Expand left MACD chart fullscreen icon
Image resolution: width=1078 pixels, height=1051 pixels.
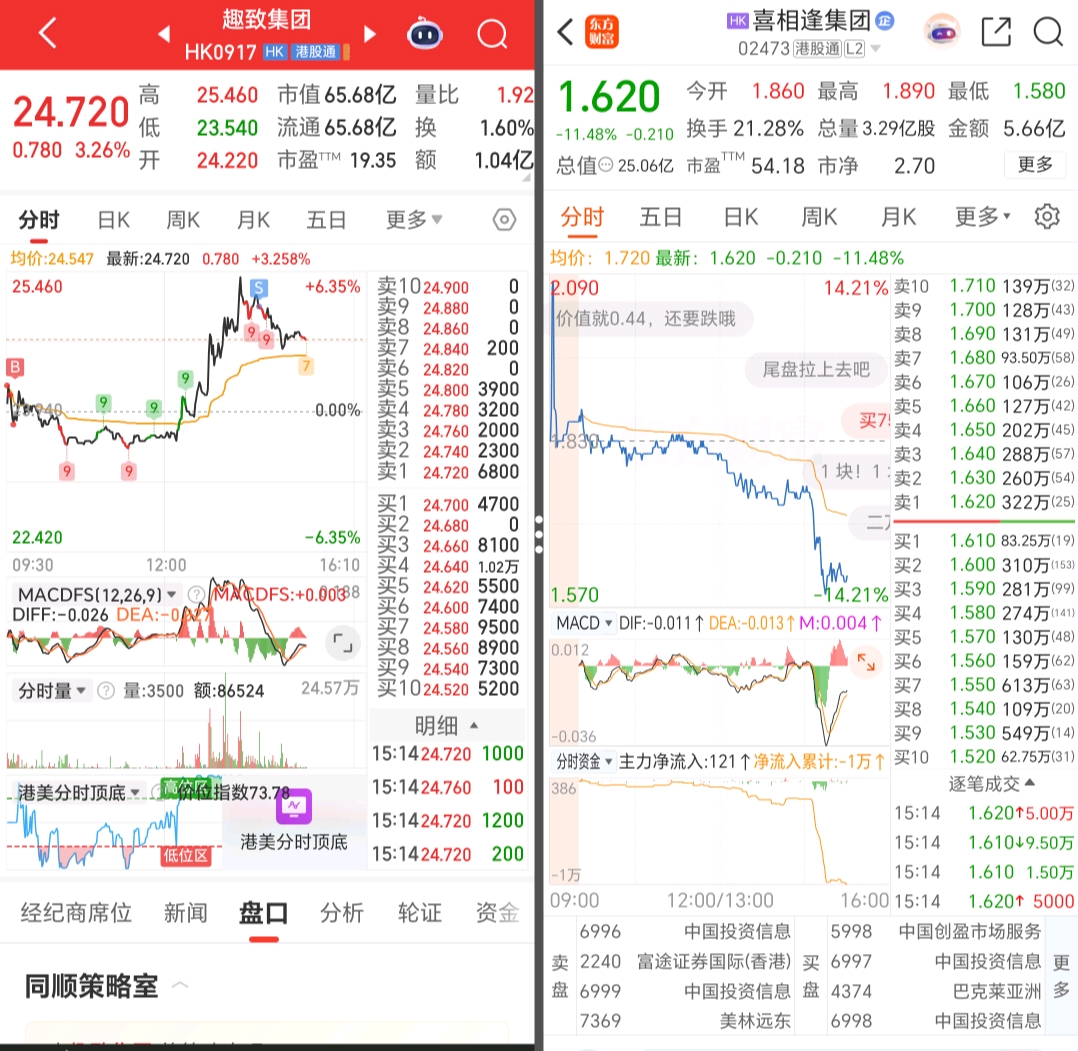pyautogui.click(x=342, y=643)
